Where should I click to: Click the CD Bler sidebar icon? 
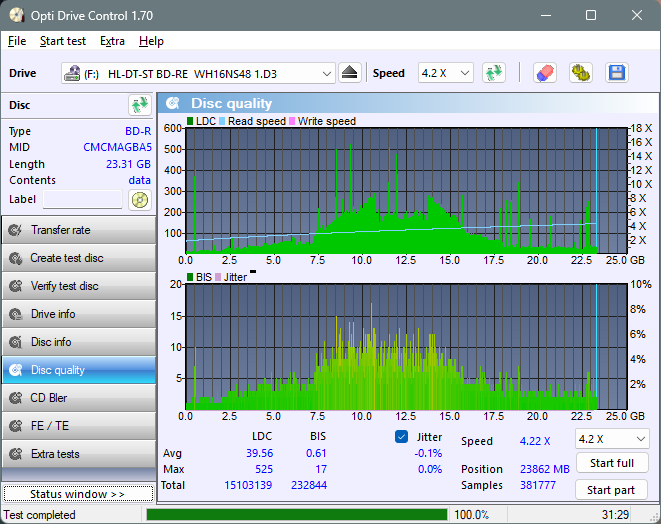point(16,398)
